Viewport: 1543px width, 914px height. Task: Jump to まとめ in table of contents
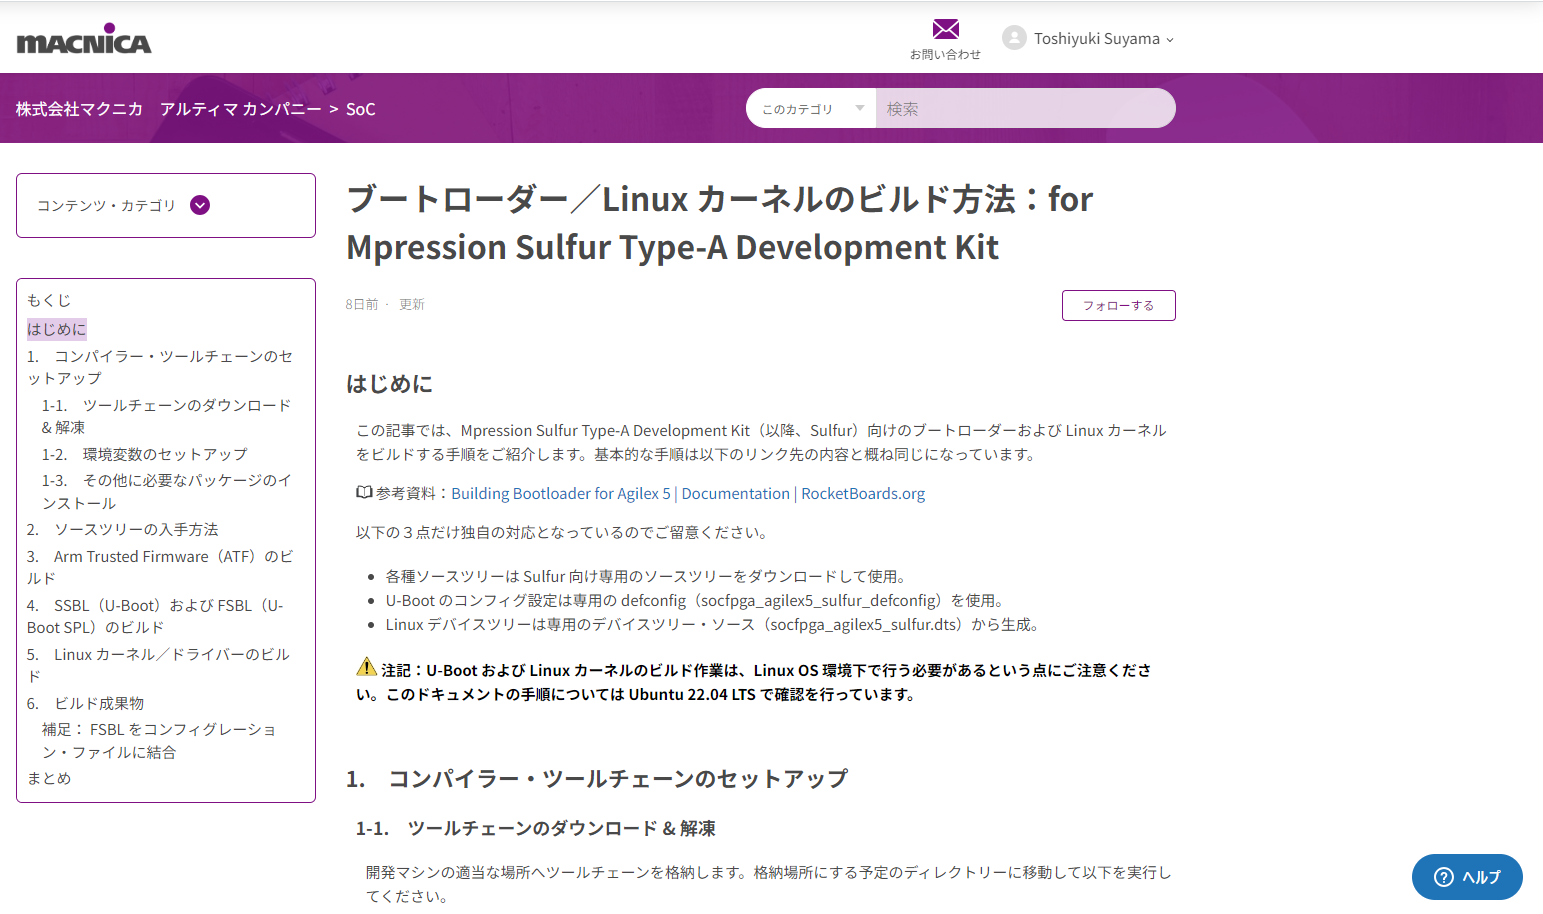[x=49, y=778]
